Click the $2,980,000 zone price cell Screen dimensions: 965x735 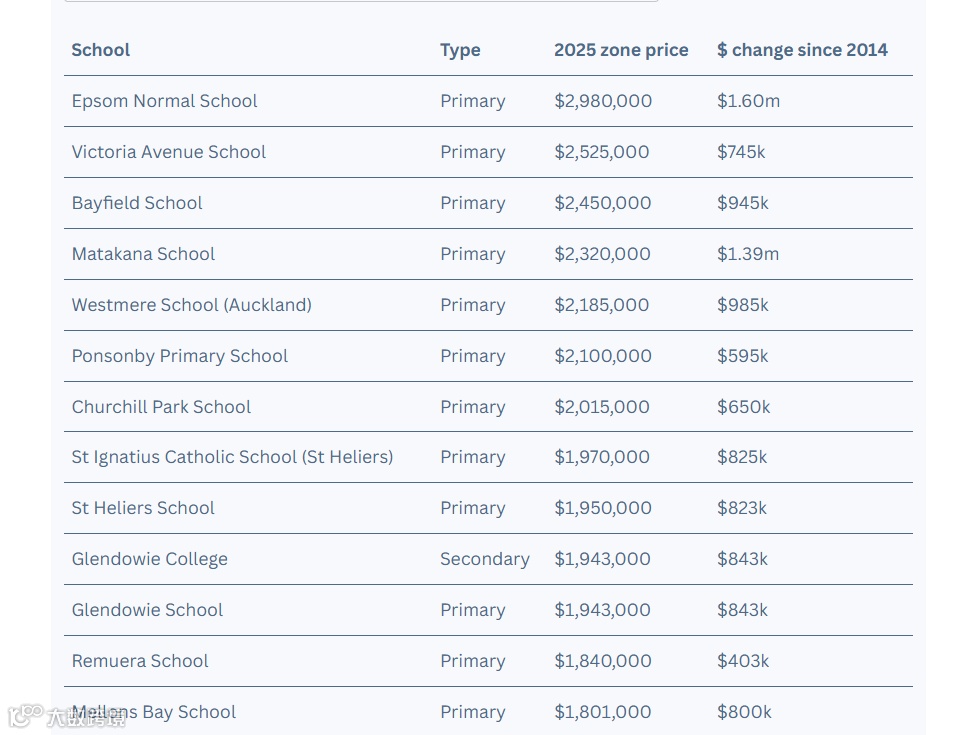[x=603, y=101]
